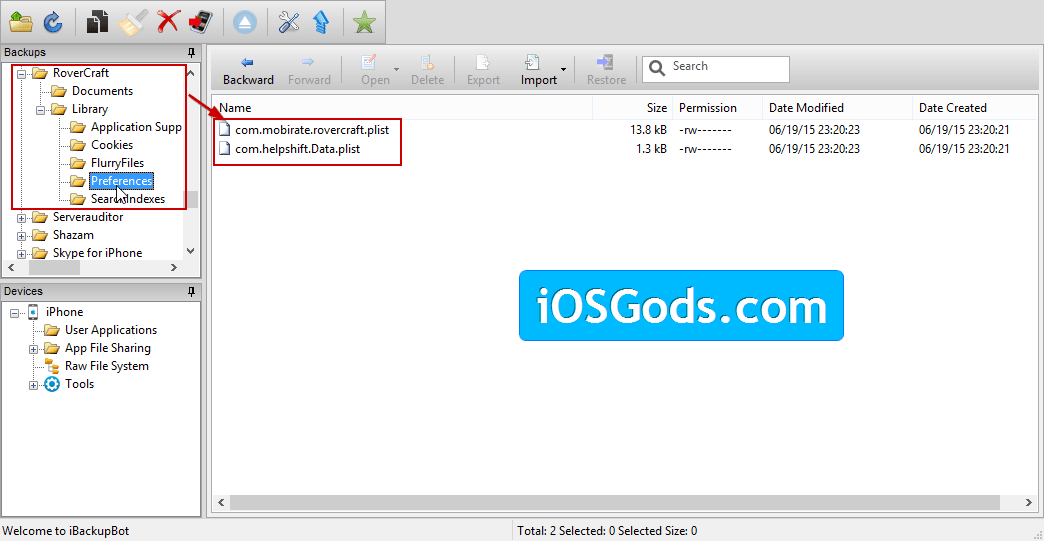
Task: Click the restore to phone icon
Action: tap(201, 21)
